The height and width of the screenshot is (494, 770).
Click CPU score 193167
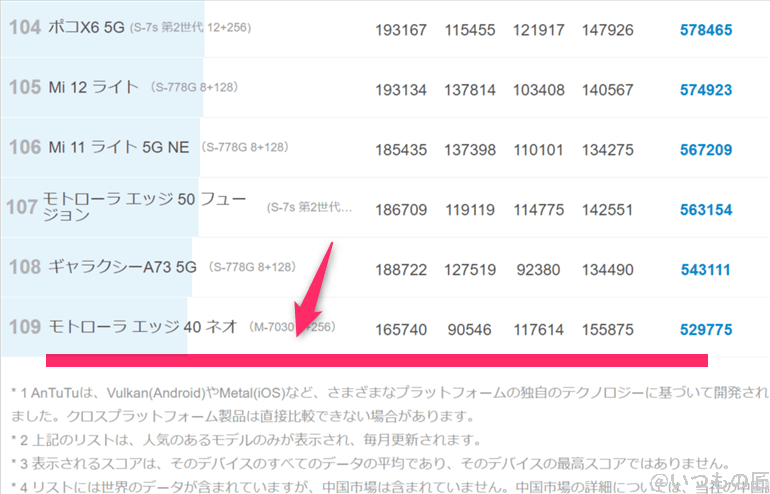point(401,30)
